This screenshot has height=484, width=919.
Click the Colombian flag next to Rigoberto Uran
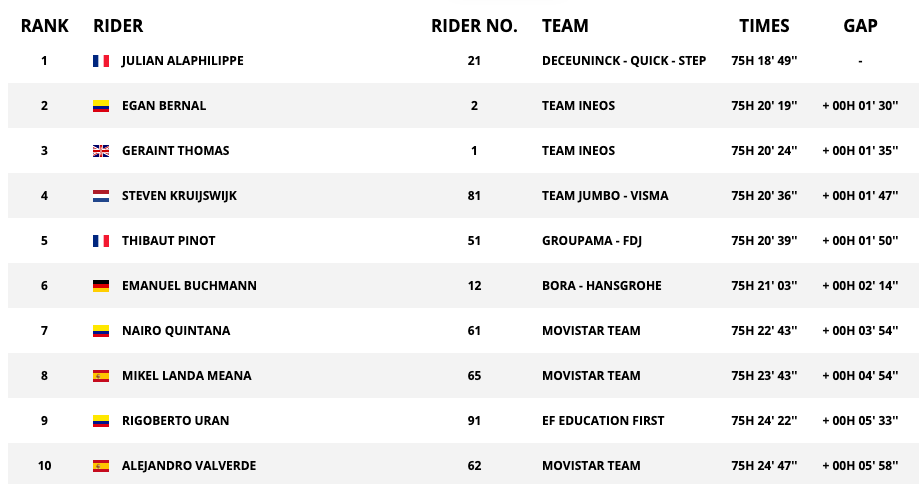pyautogui.click(x=101, y=421)
